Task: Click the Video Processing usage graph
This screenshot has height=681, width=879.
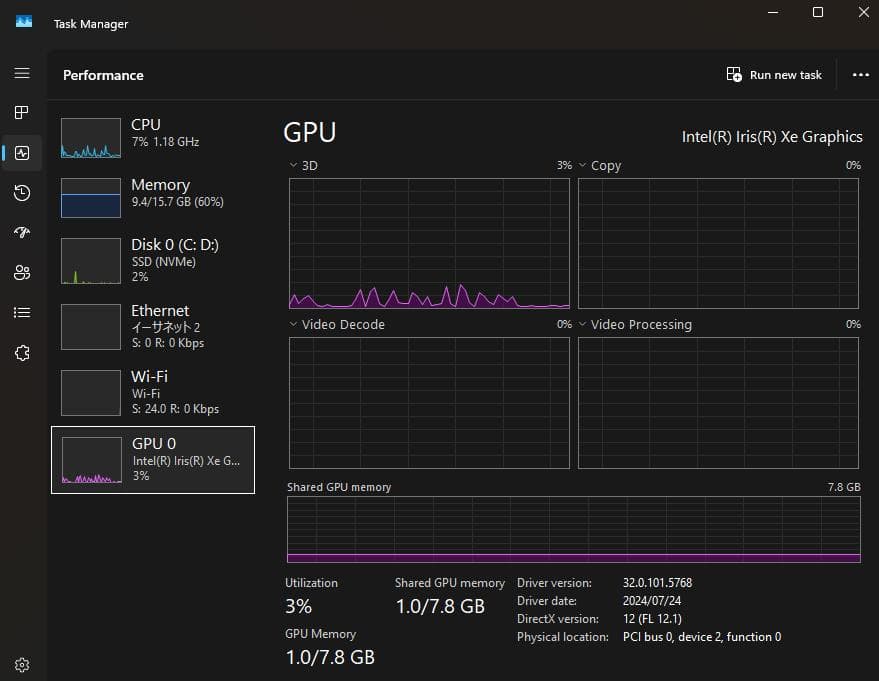Action: click(718, 402)
